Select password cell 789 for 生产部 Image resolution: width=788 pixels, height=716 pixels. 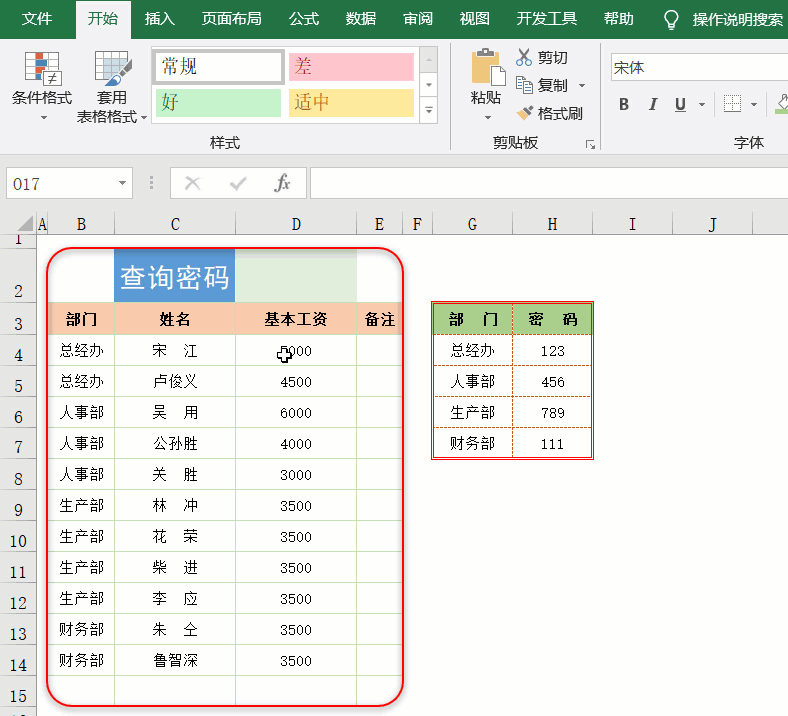coord(552,413)
